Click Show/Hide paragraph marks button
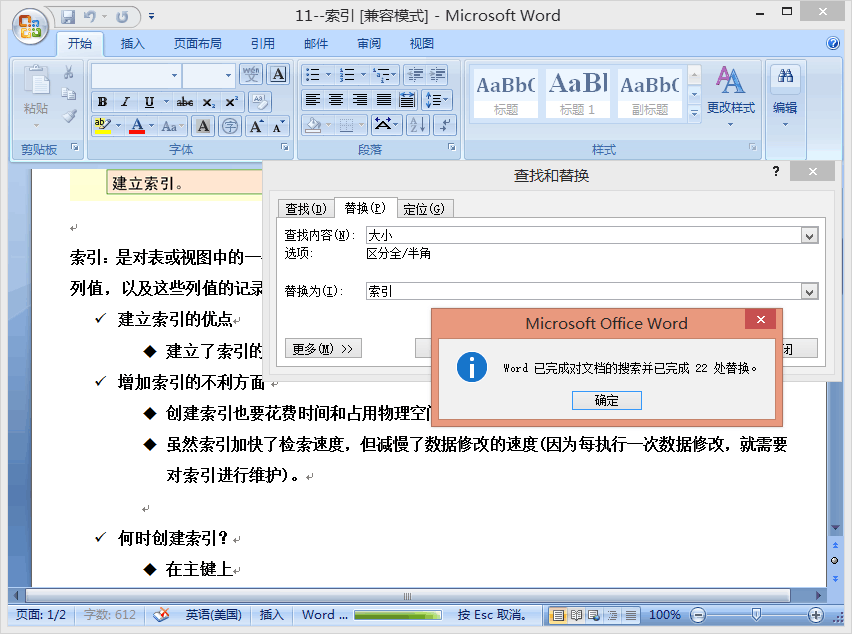Viewport: 852px width, 634px height. pos(444,125)
